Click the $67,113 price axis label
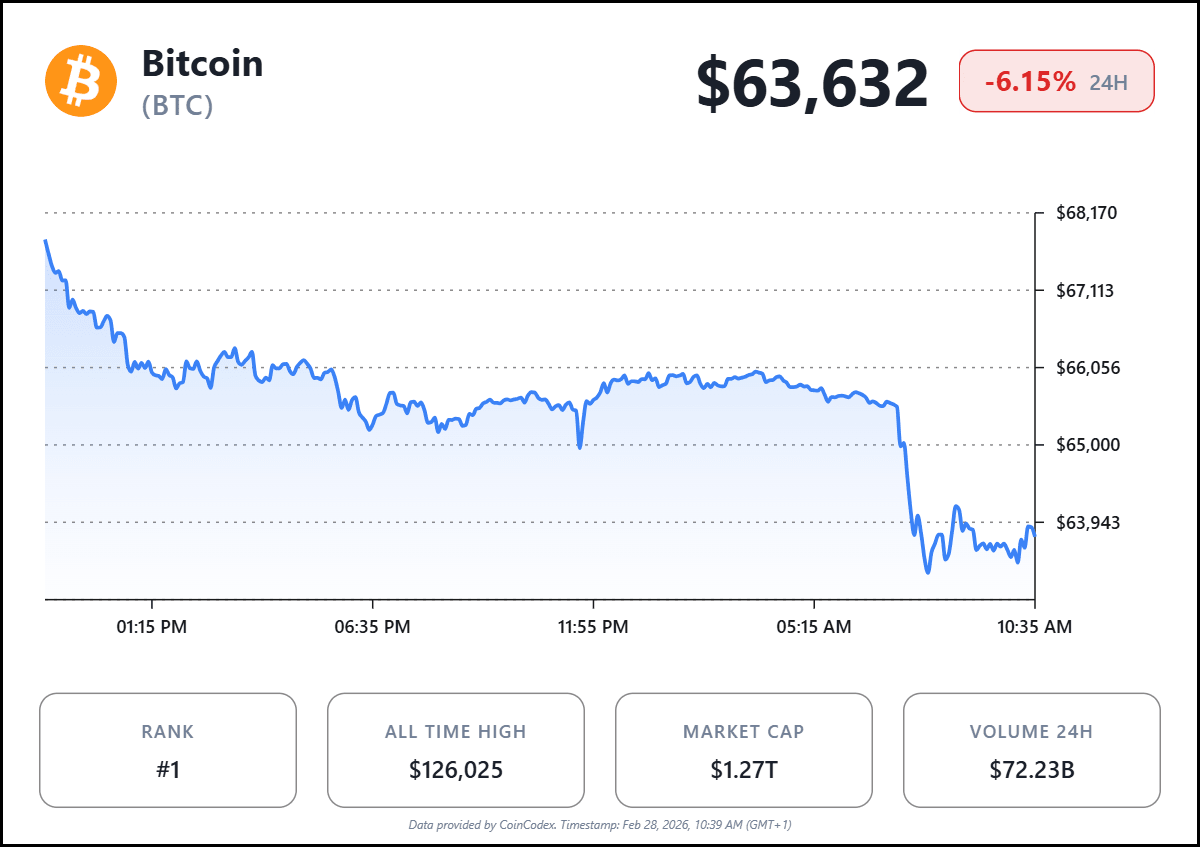This screenshot has width=1200, height=847. (1086, 291)
